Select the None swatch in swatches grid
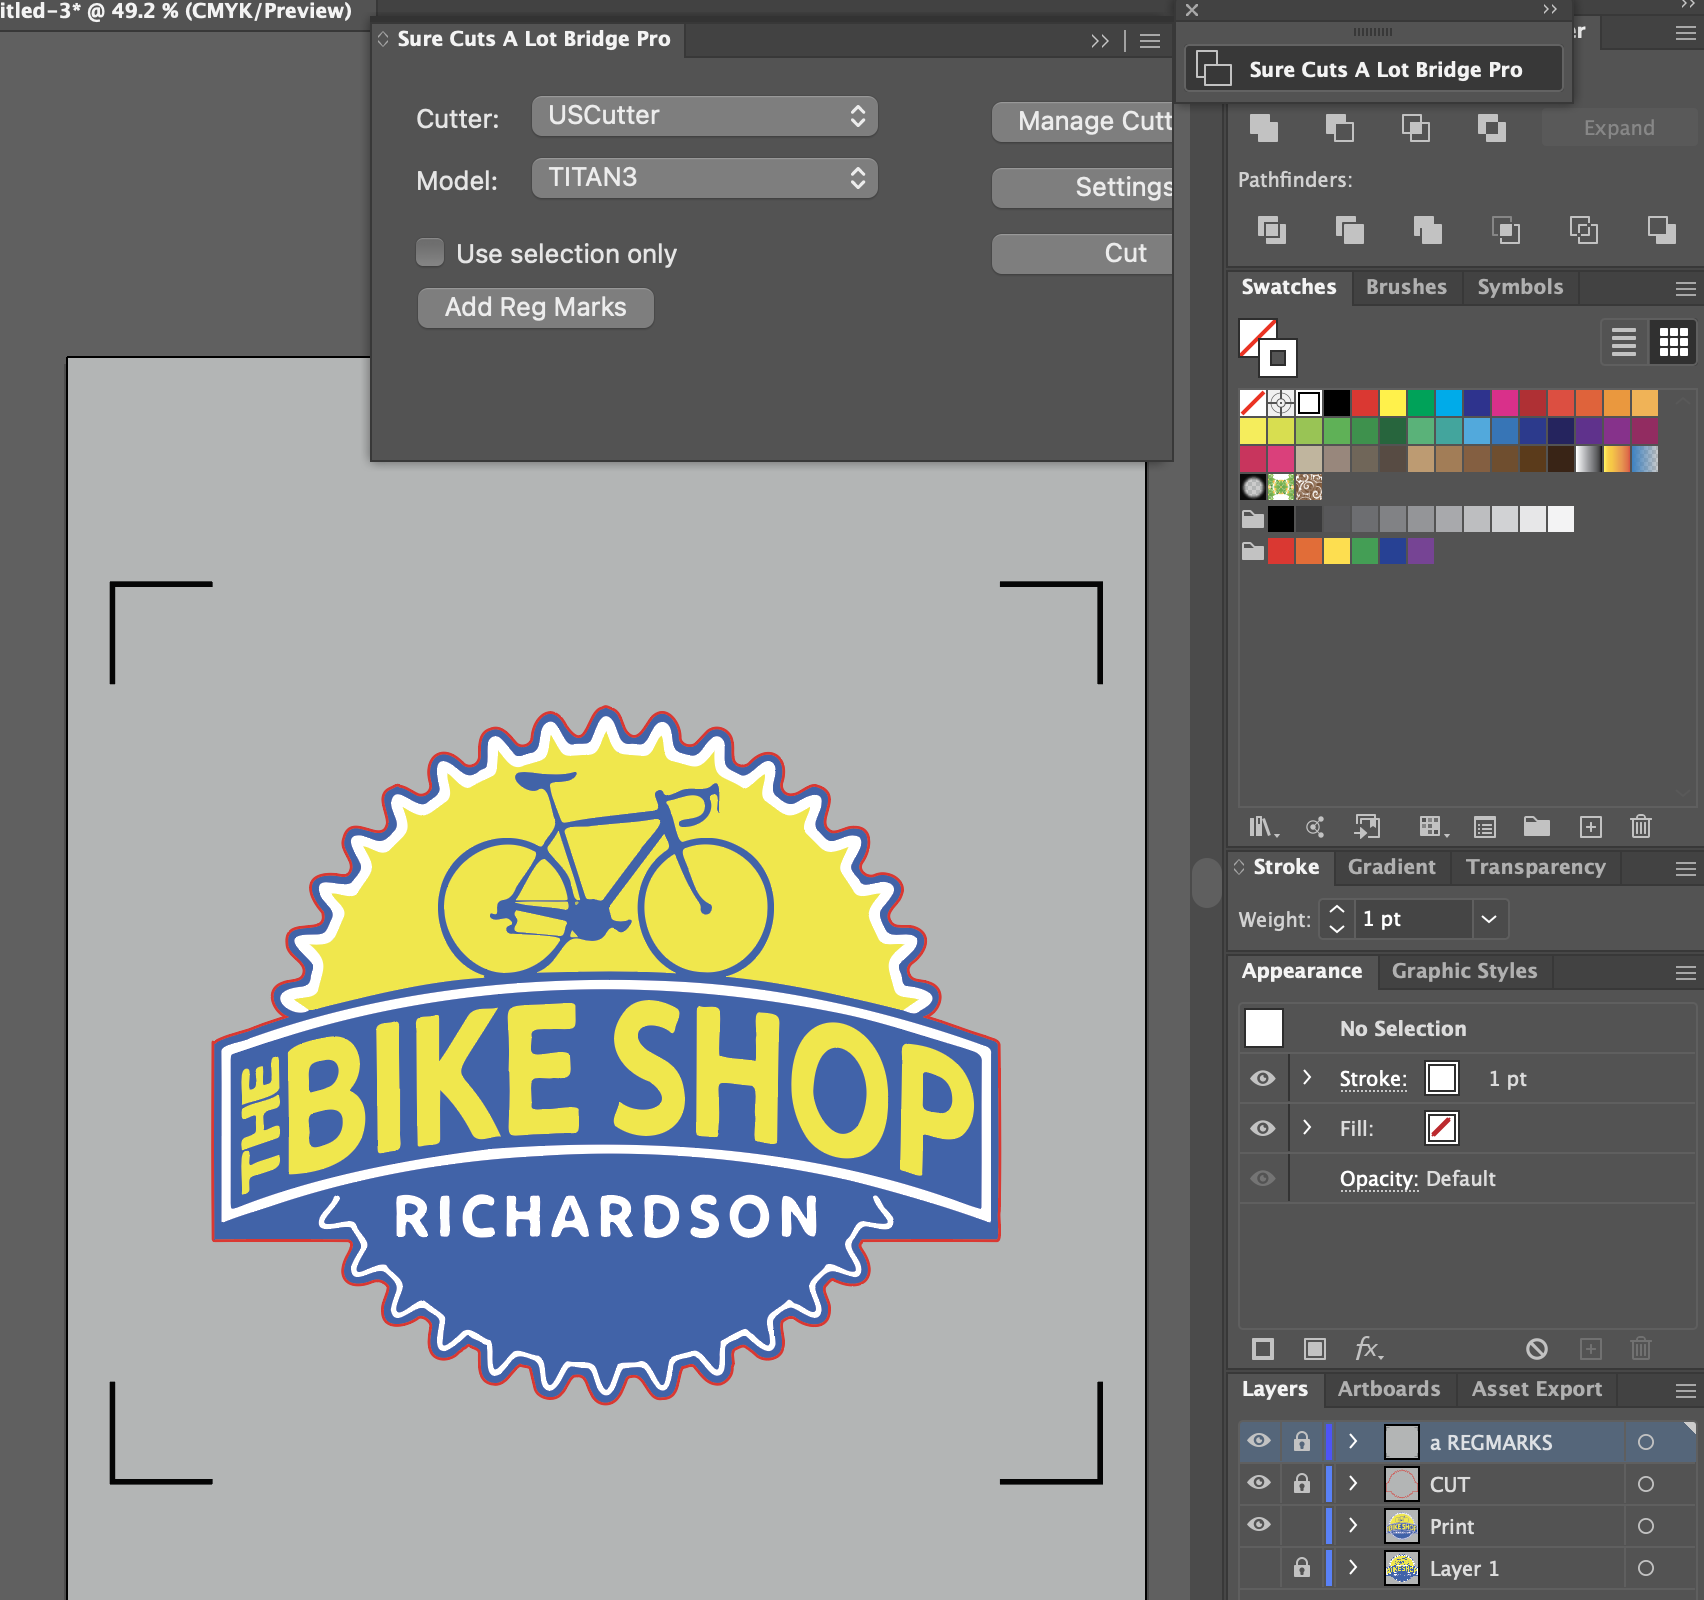1704x1600 pixels. [x=1253, y=403]
